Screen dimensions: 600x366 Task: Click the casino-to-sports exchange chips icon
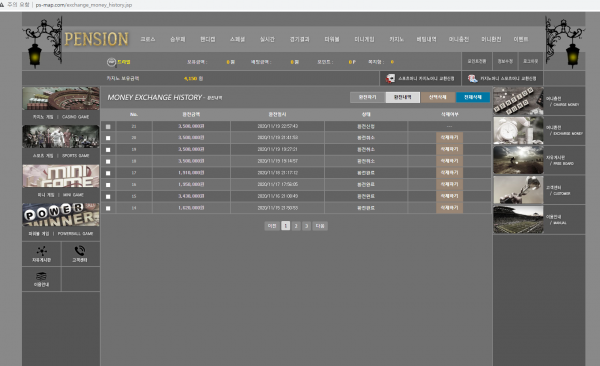tap(473, 78)
